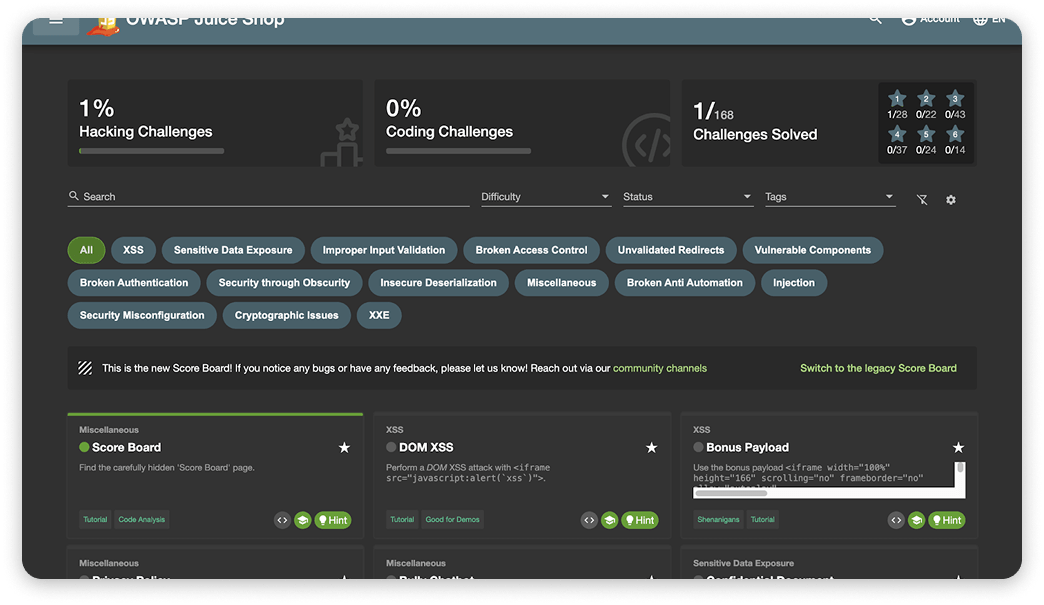The width and height of the screenshot is (1044, 605).
Task: Switch to the legacy Score Board
Action: click(x=878, y=368)
